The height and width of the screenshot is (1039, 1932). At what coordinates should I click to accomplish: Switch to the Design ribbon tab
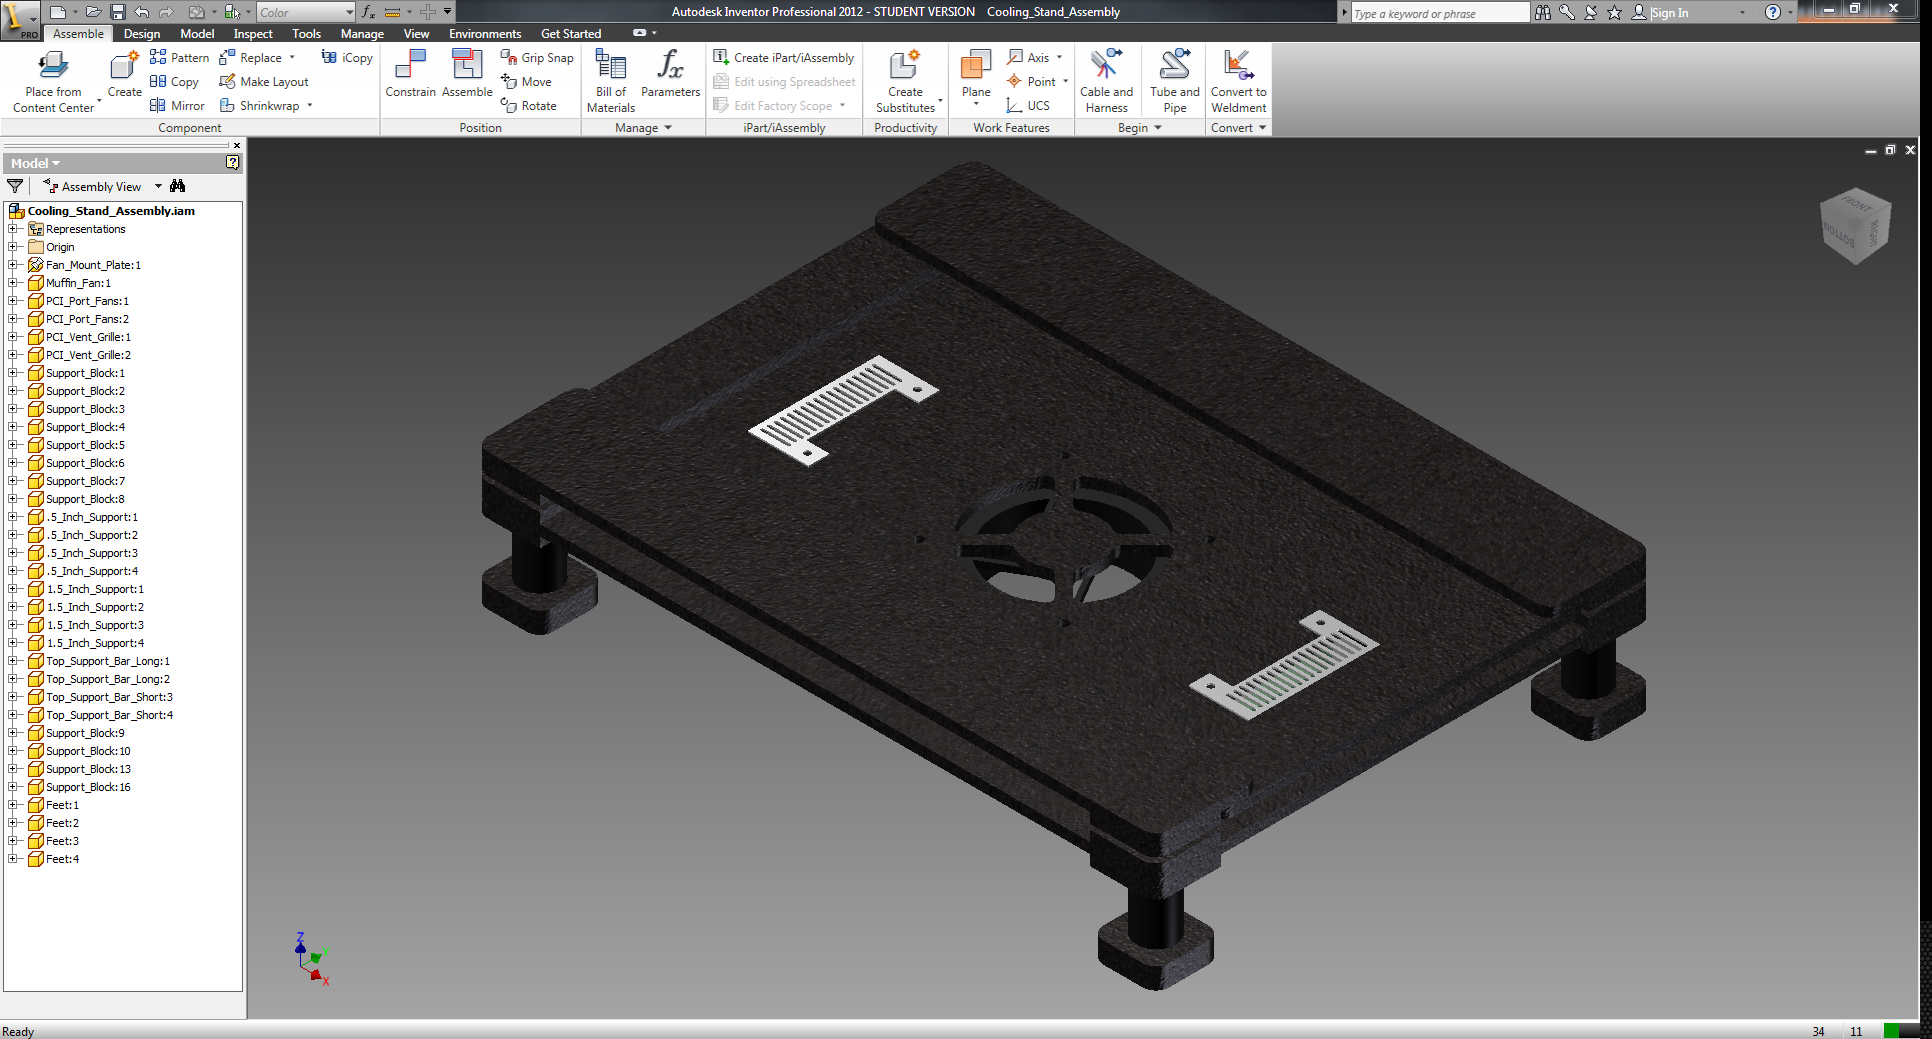pyautogui.click(x=142, y=34)
